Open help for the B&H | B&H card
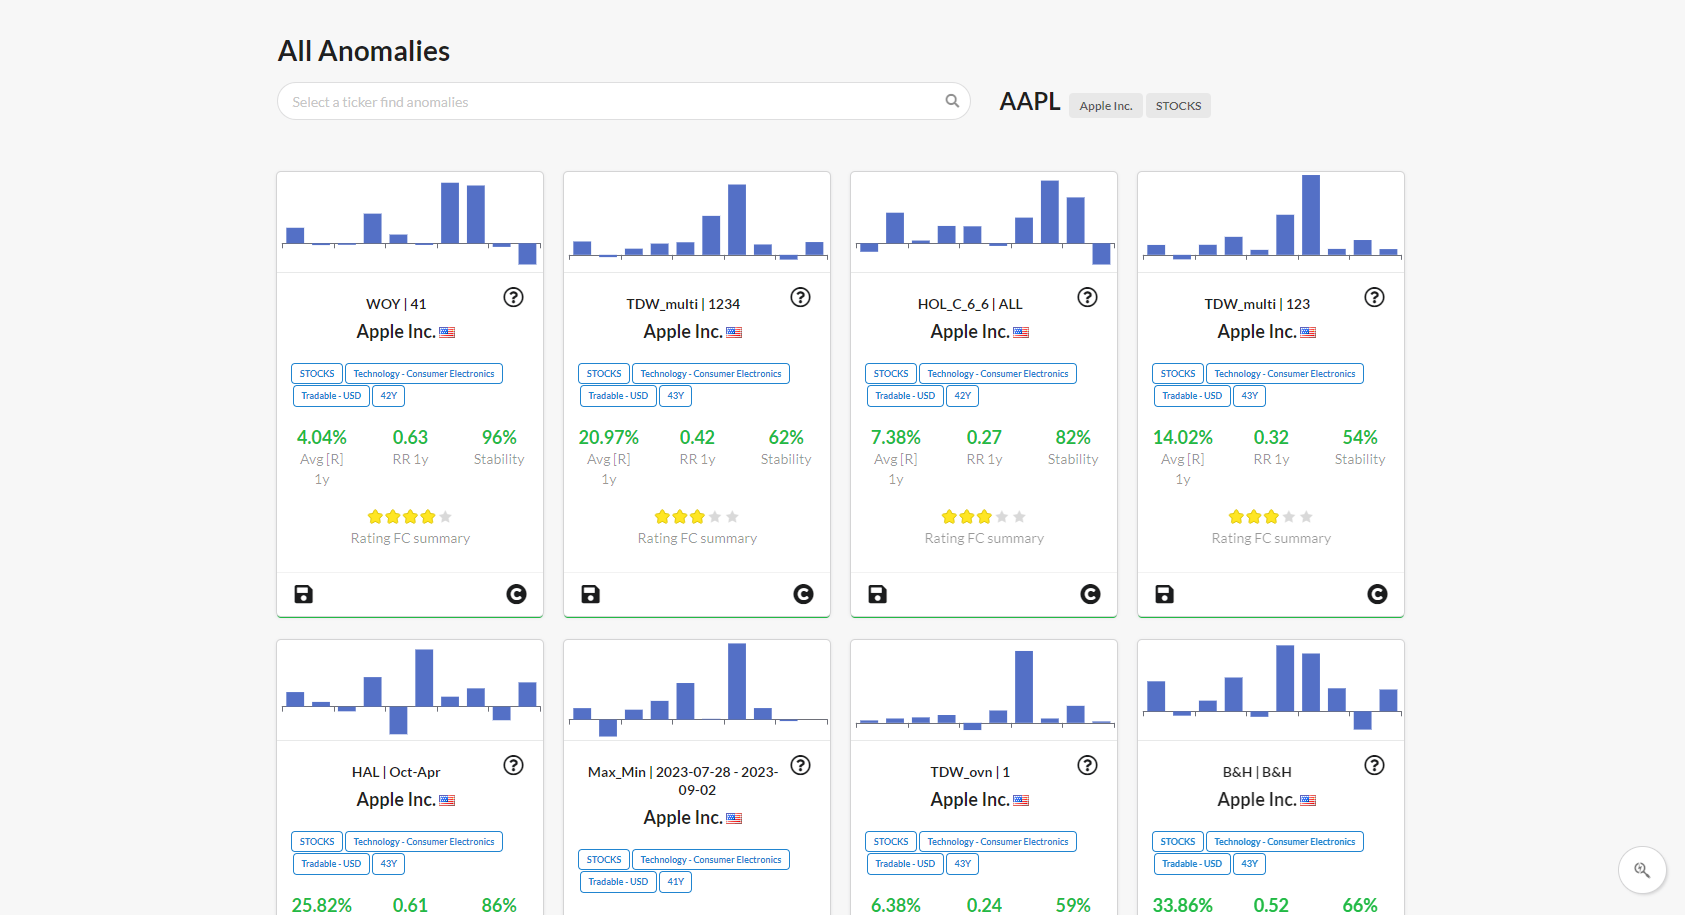Viewport: 1685px width, 915px height. (x=1374, y=765)
